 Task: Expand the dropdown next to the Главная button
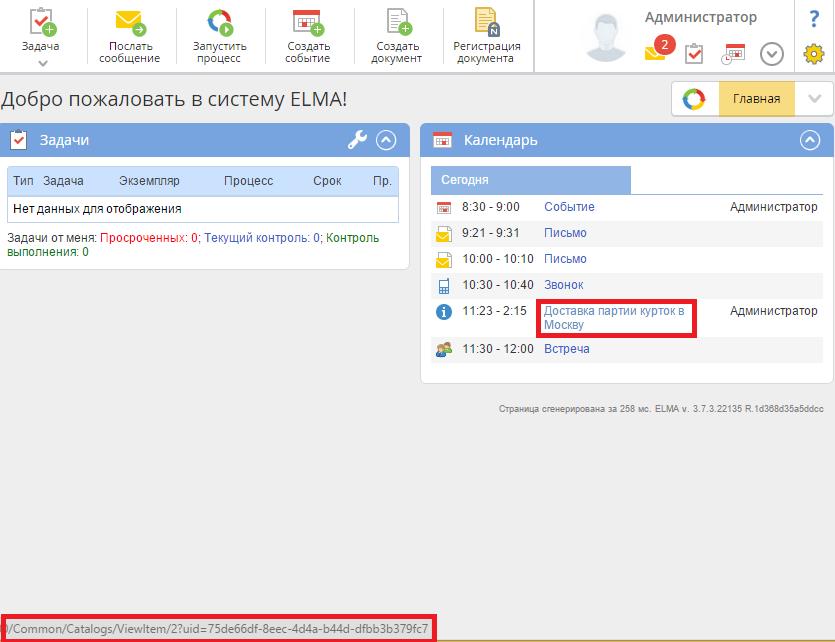(814, 99)
